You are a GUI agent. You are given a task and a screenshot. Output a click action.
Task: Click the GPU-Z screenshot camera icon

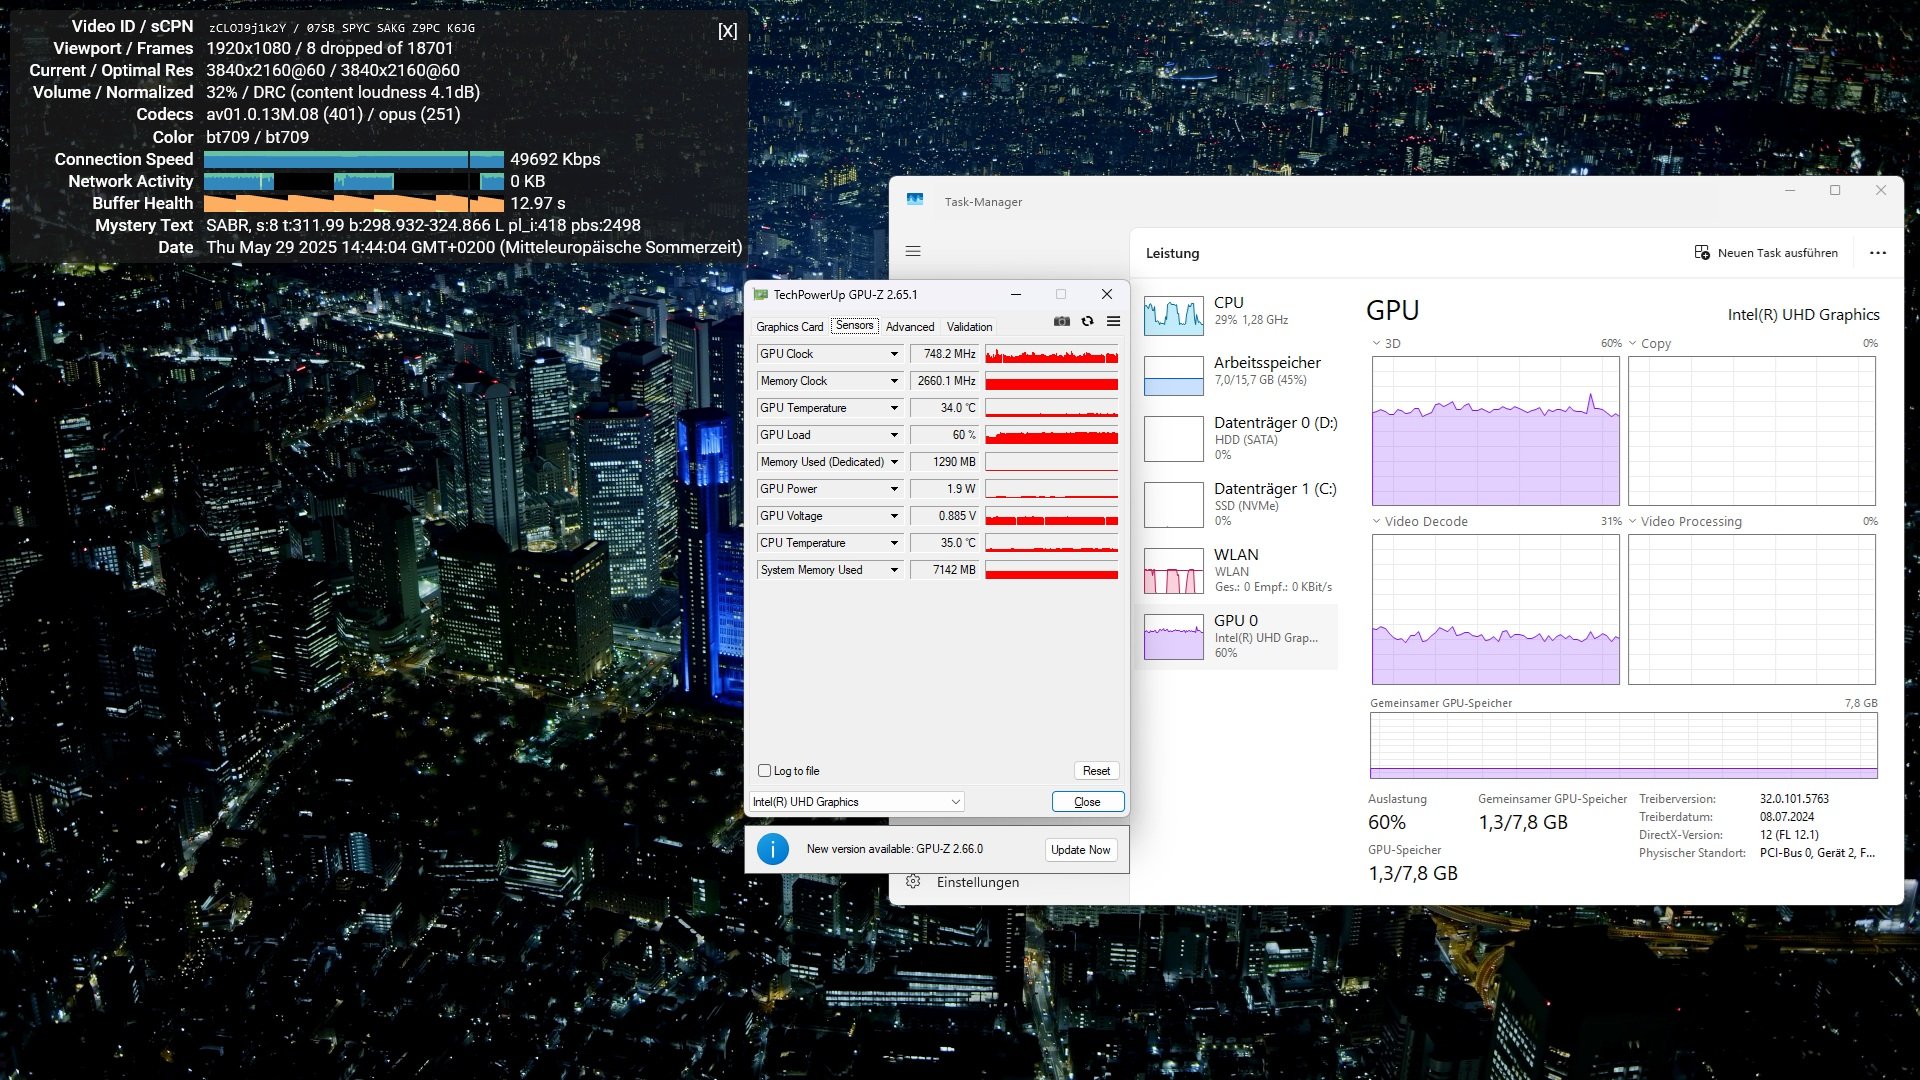click(x=1062, y=321)
